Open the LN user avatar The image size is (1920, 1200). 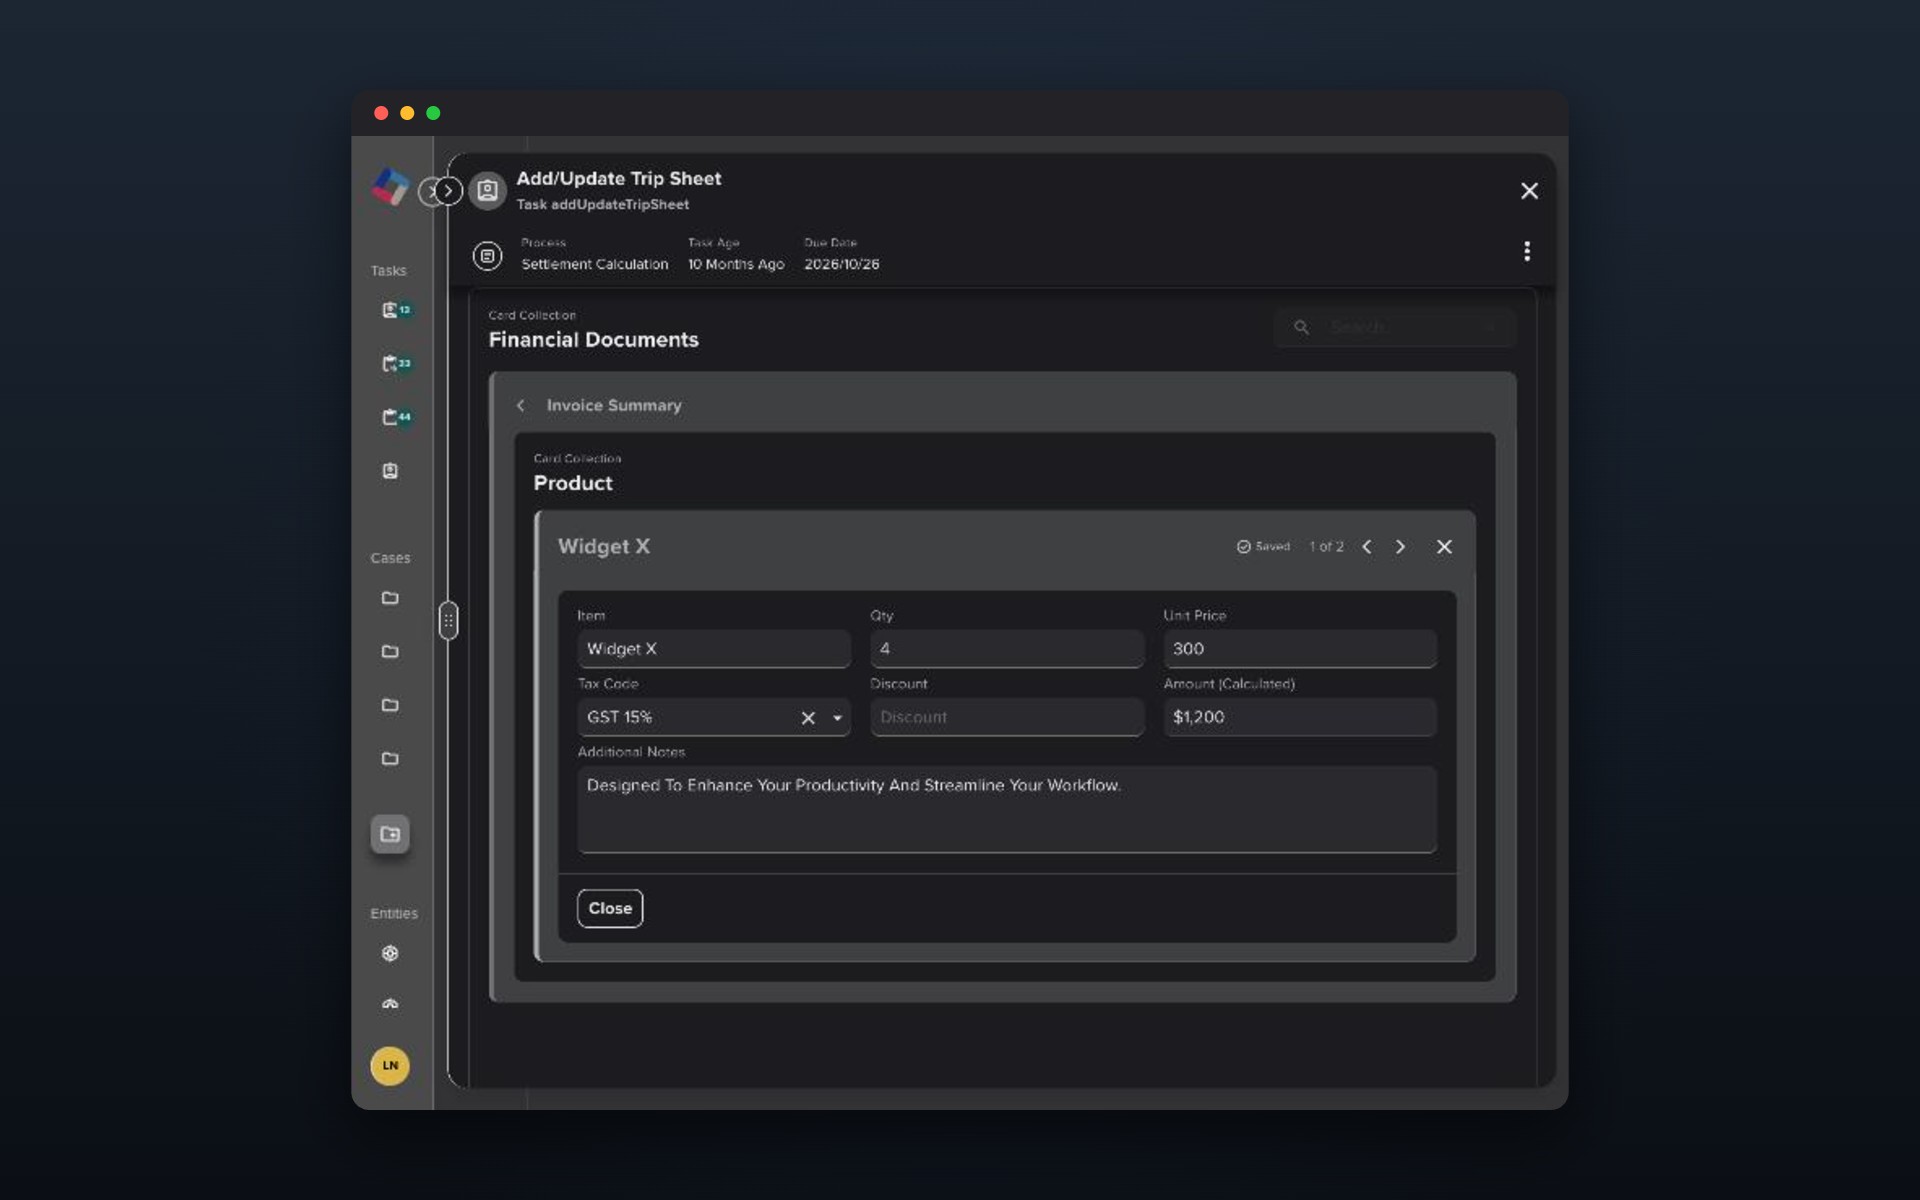[x=390, y=1066]
